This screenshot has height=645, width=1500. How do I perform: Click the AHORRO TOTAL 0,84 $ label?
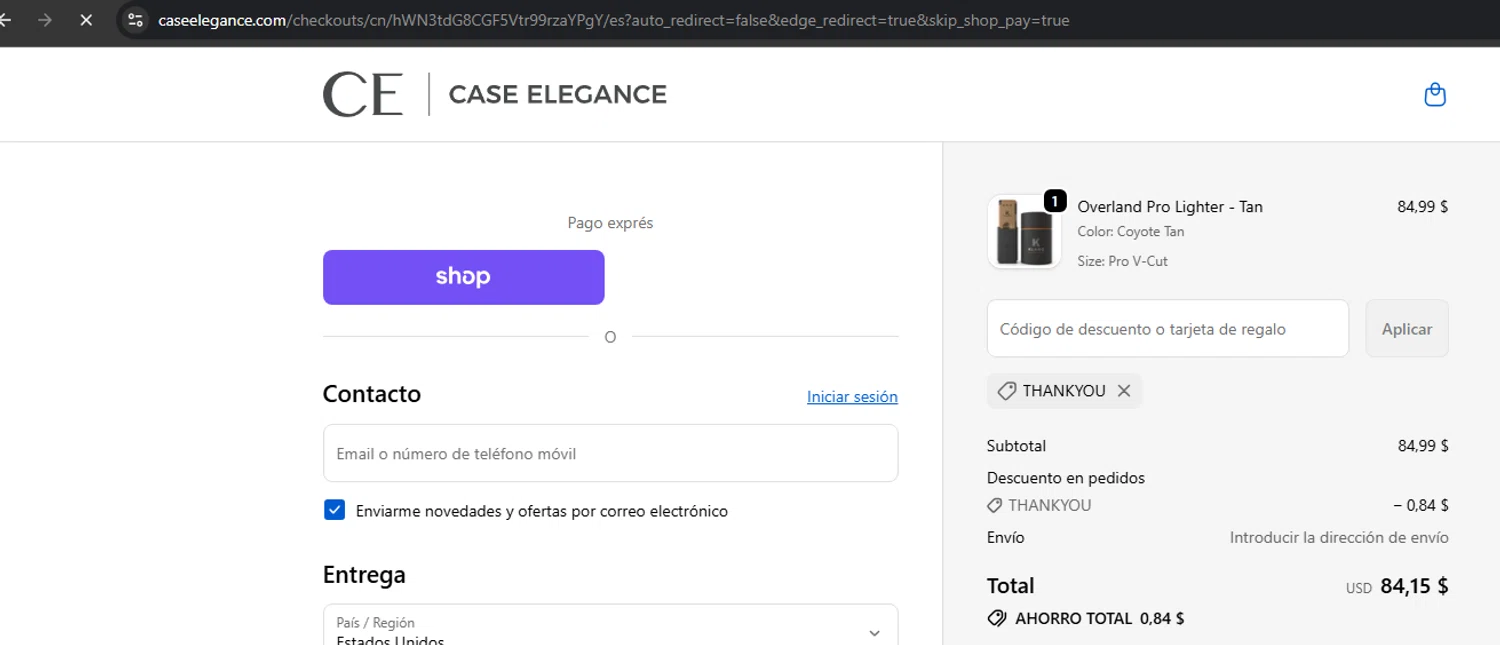1099,618
